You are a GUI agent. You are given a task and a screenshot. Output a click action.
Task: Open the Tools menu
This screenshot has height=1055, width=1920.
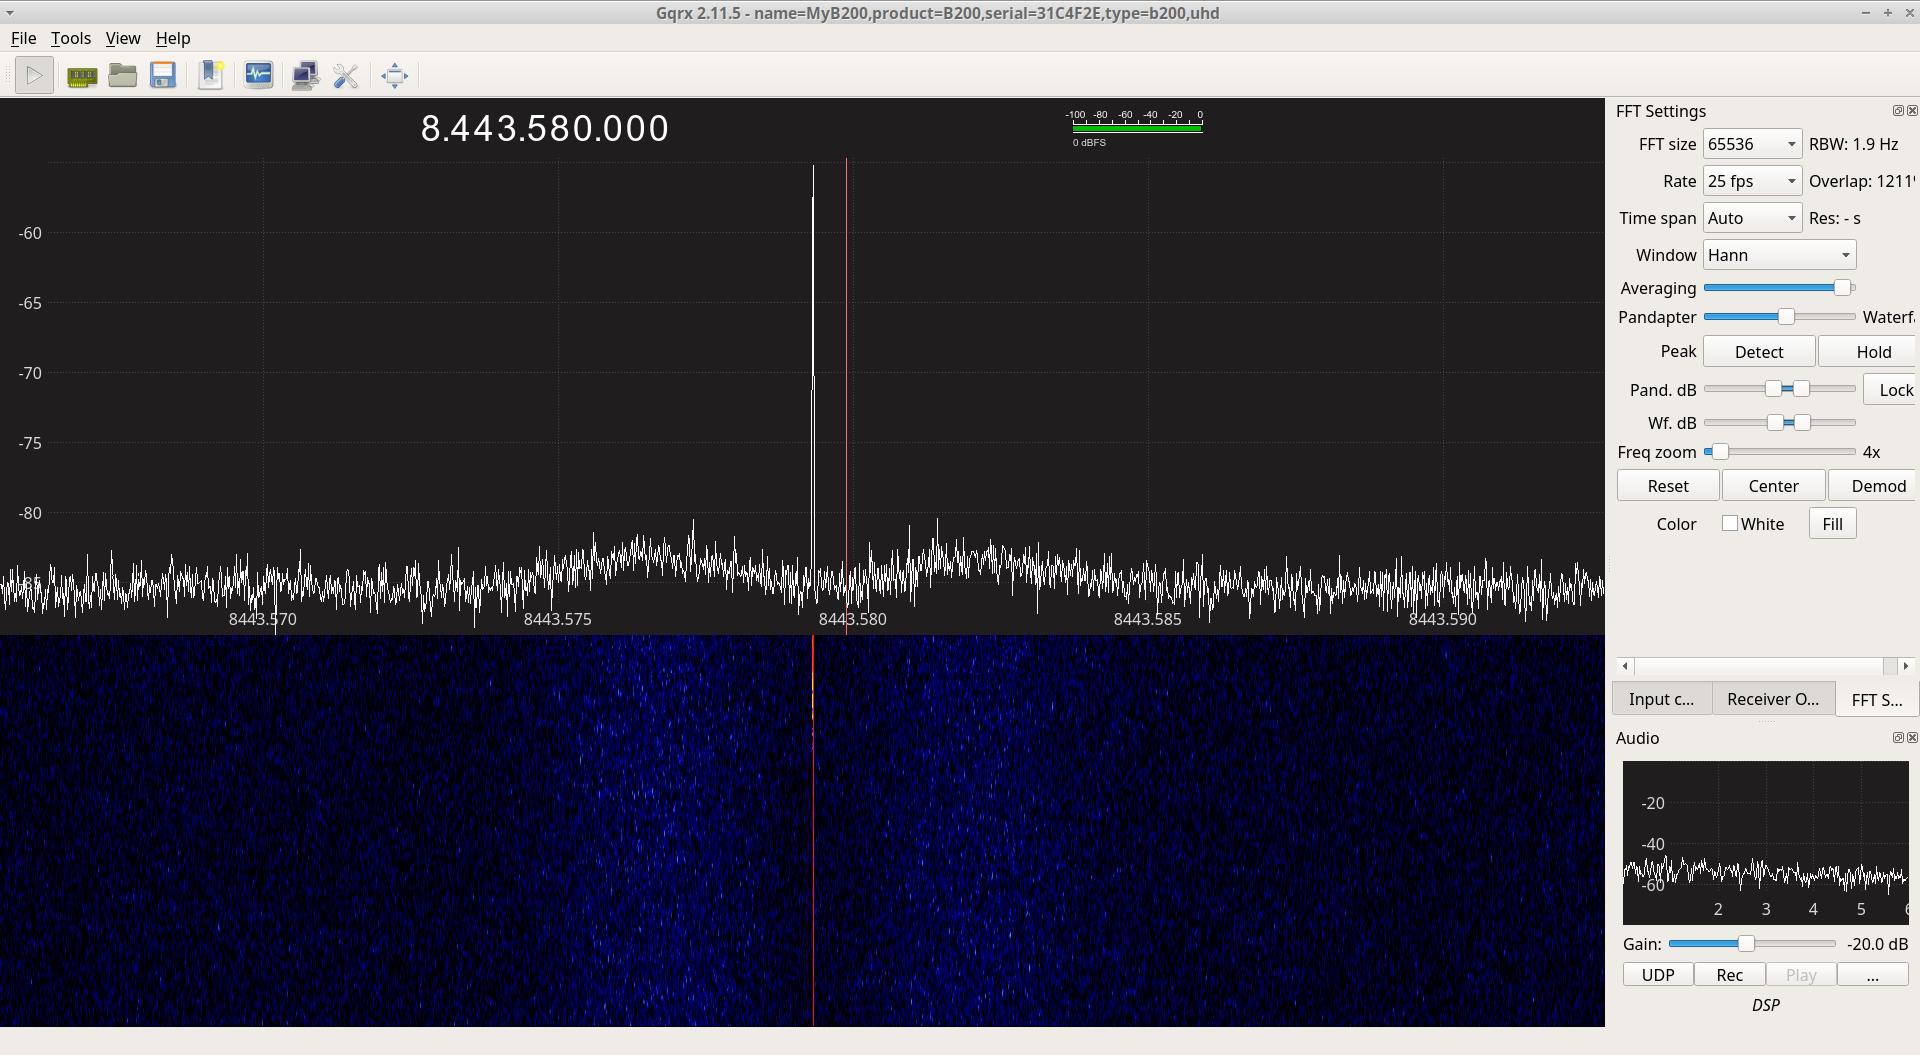pyautogui.click(x=71, y=38)
